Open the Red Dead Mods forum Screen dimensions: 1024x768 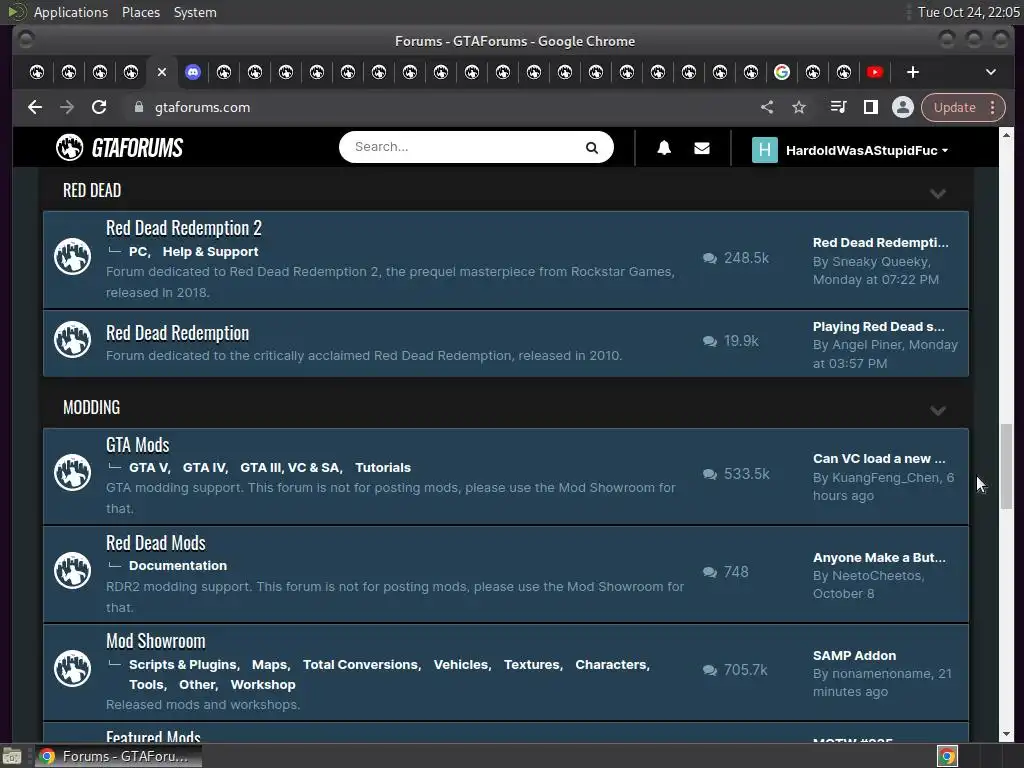[x=155, y=543]
